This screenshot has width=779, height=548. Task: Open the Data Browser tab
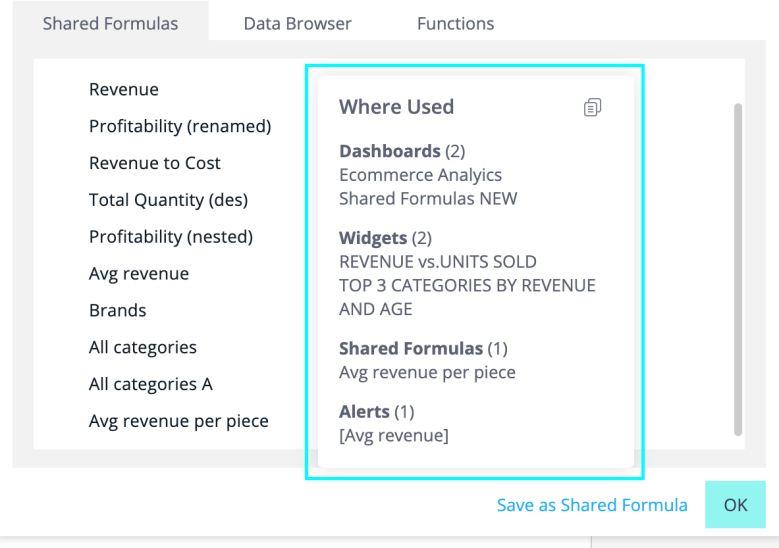point(298,23)
